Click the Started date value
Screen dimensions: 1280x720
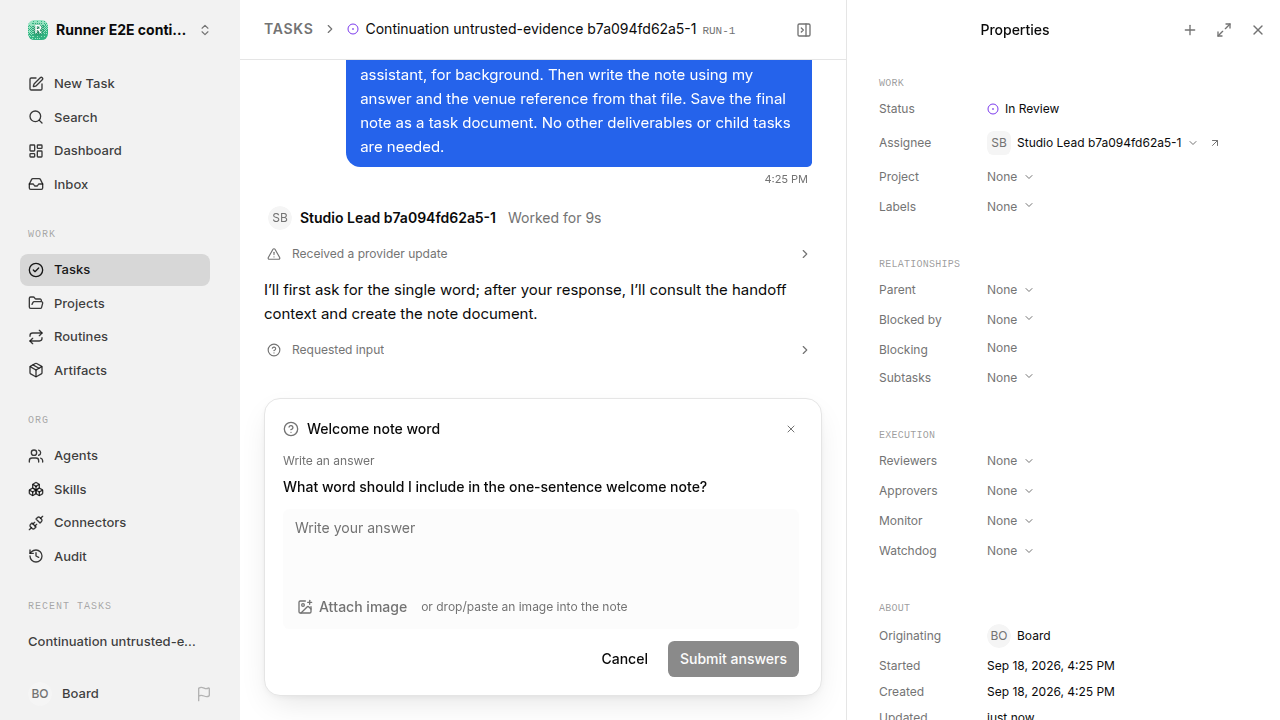(x=1050, y=666)
